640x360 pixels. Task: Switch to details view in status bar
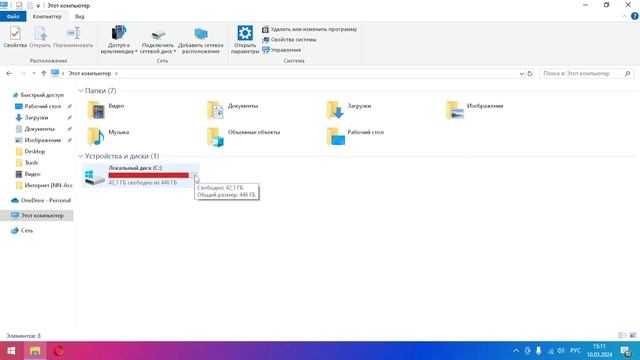tap(622, 336)
